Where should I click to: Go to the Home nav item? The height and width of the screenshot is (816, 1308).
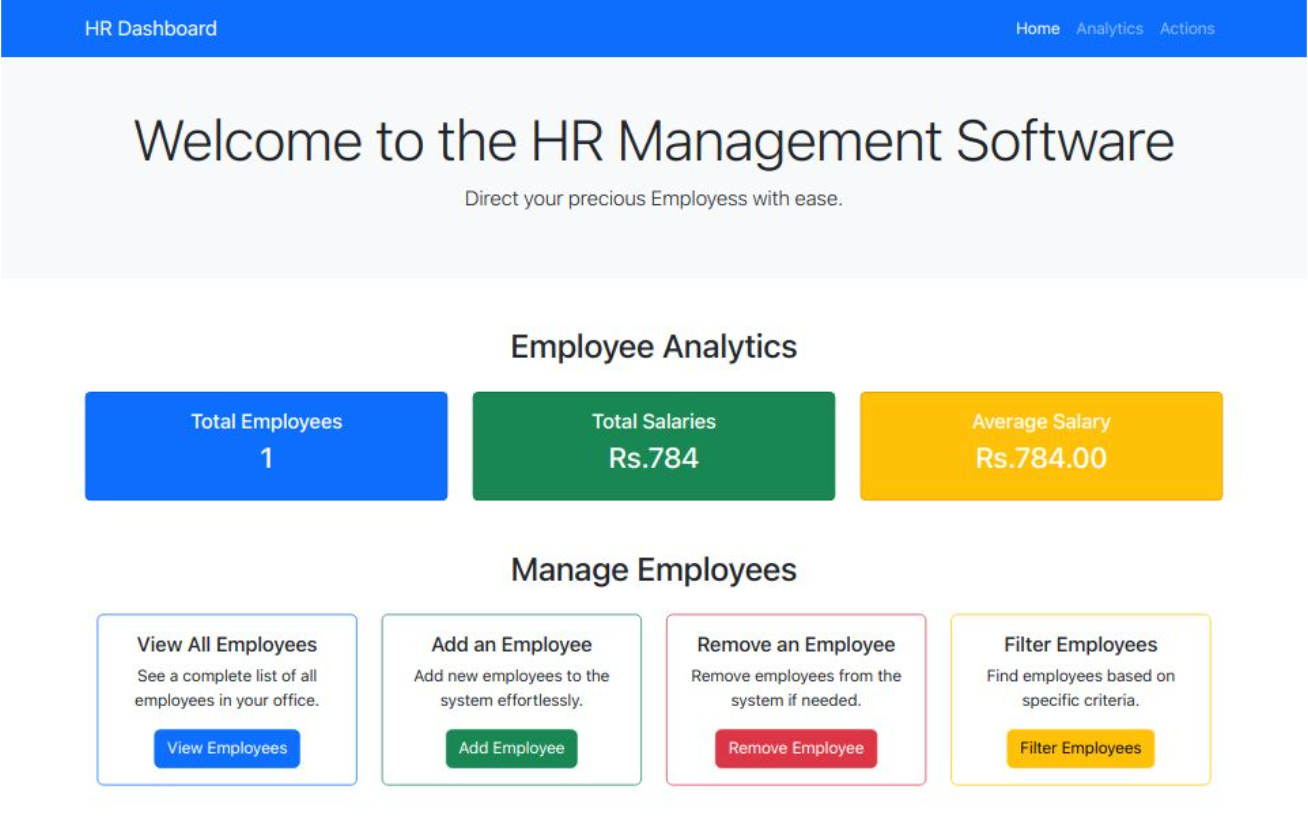click(1037, 28)
